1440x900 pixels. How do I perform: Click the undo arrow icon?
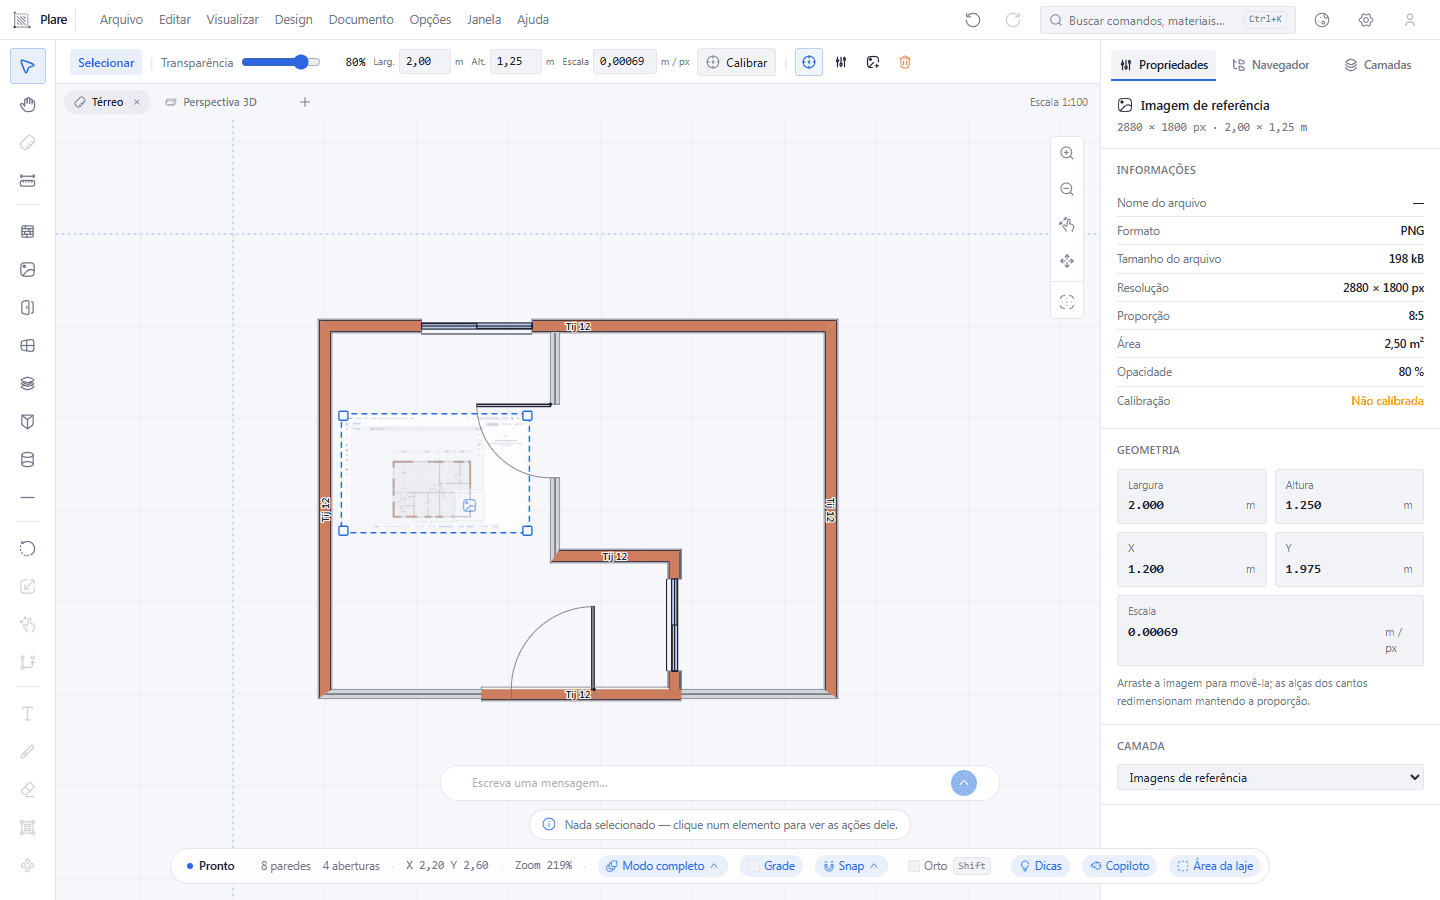coord(973,20)
